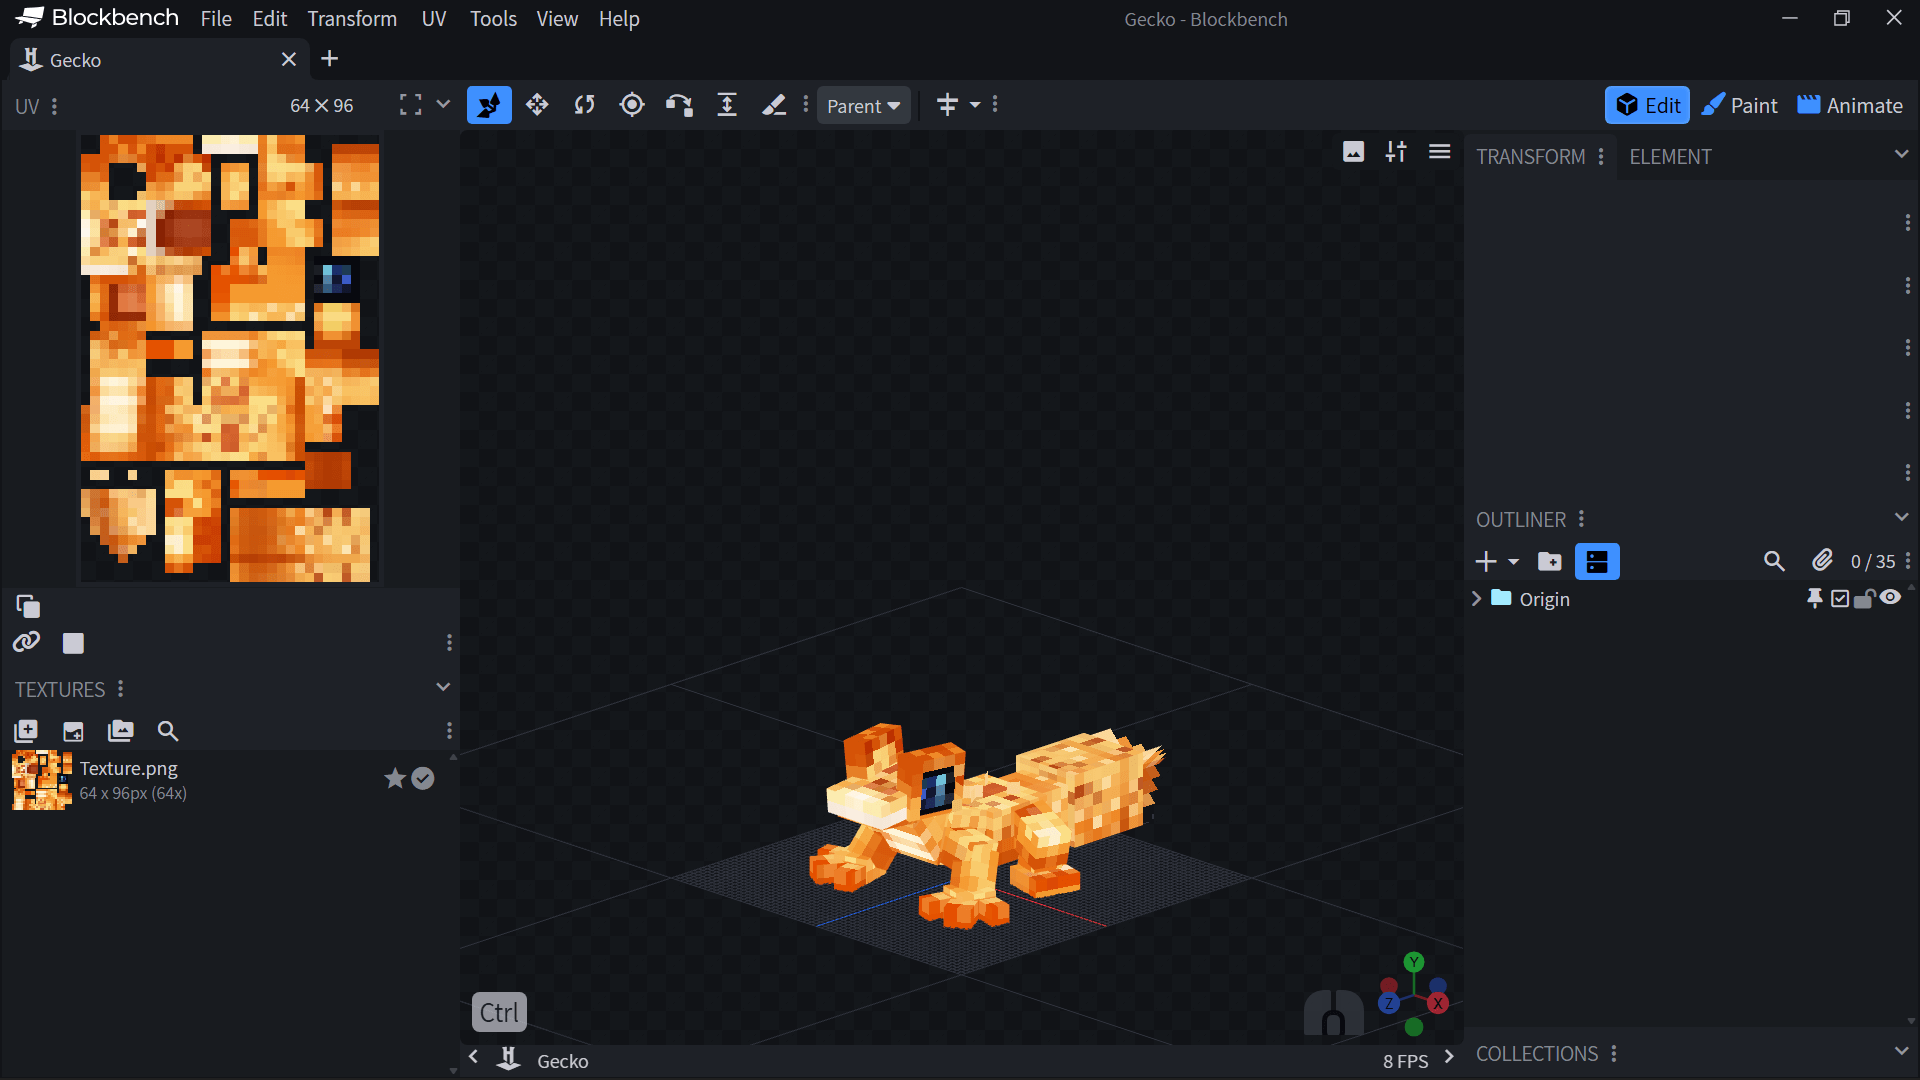The image size is (1920, 1080).
Task: Select the Rotate tool
Action: tap(584, 105)
